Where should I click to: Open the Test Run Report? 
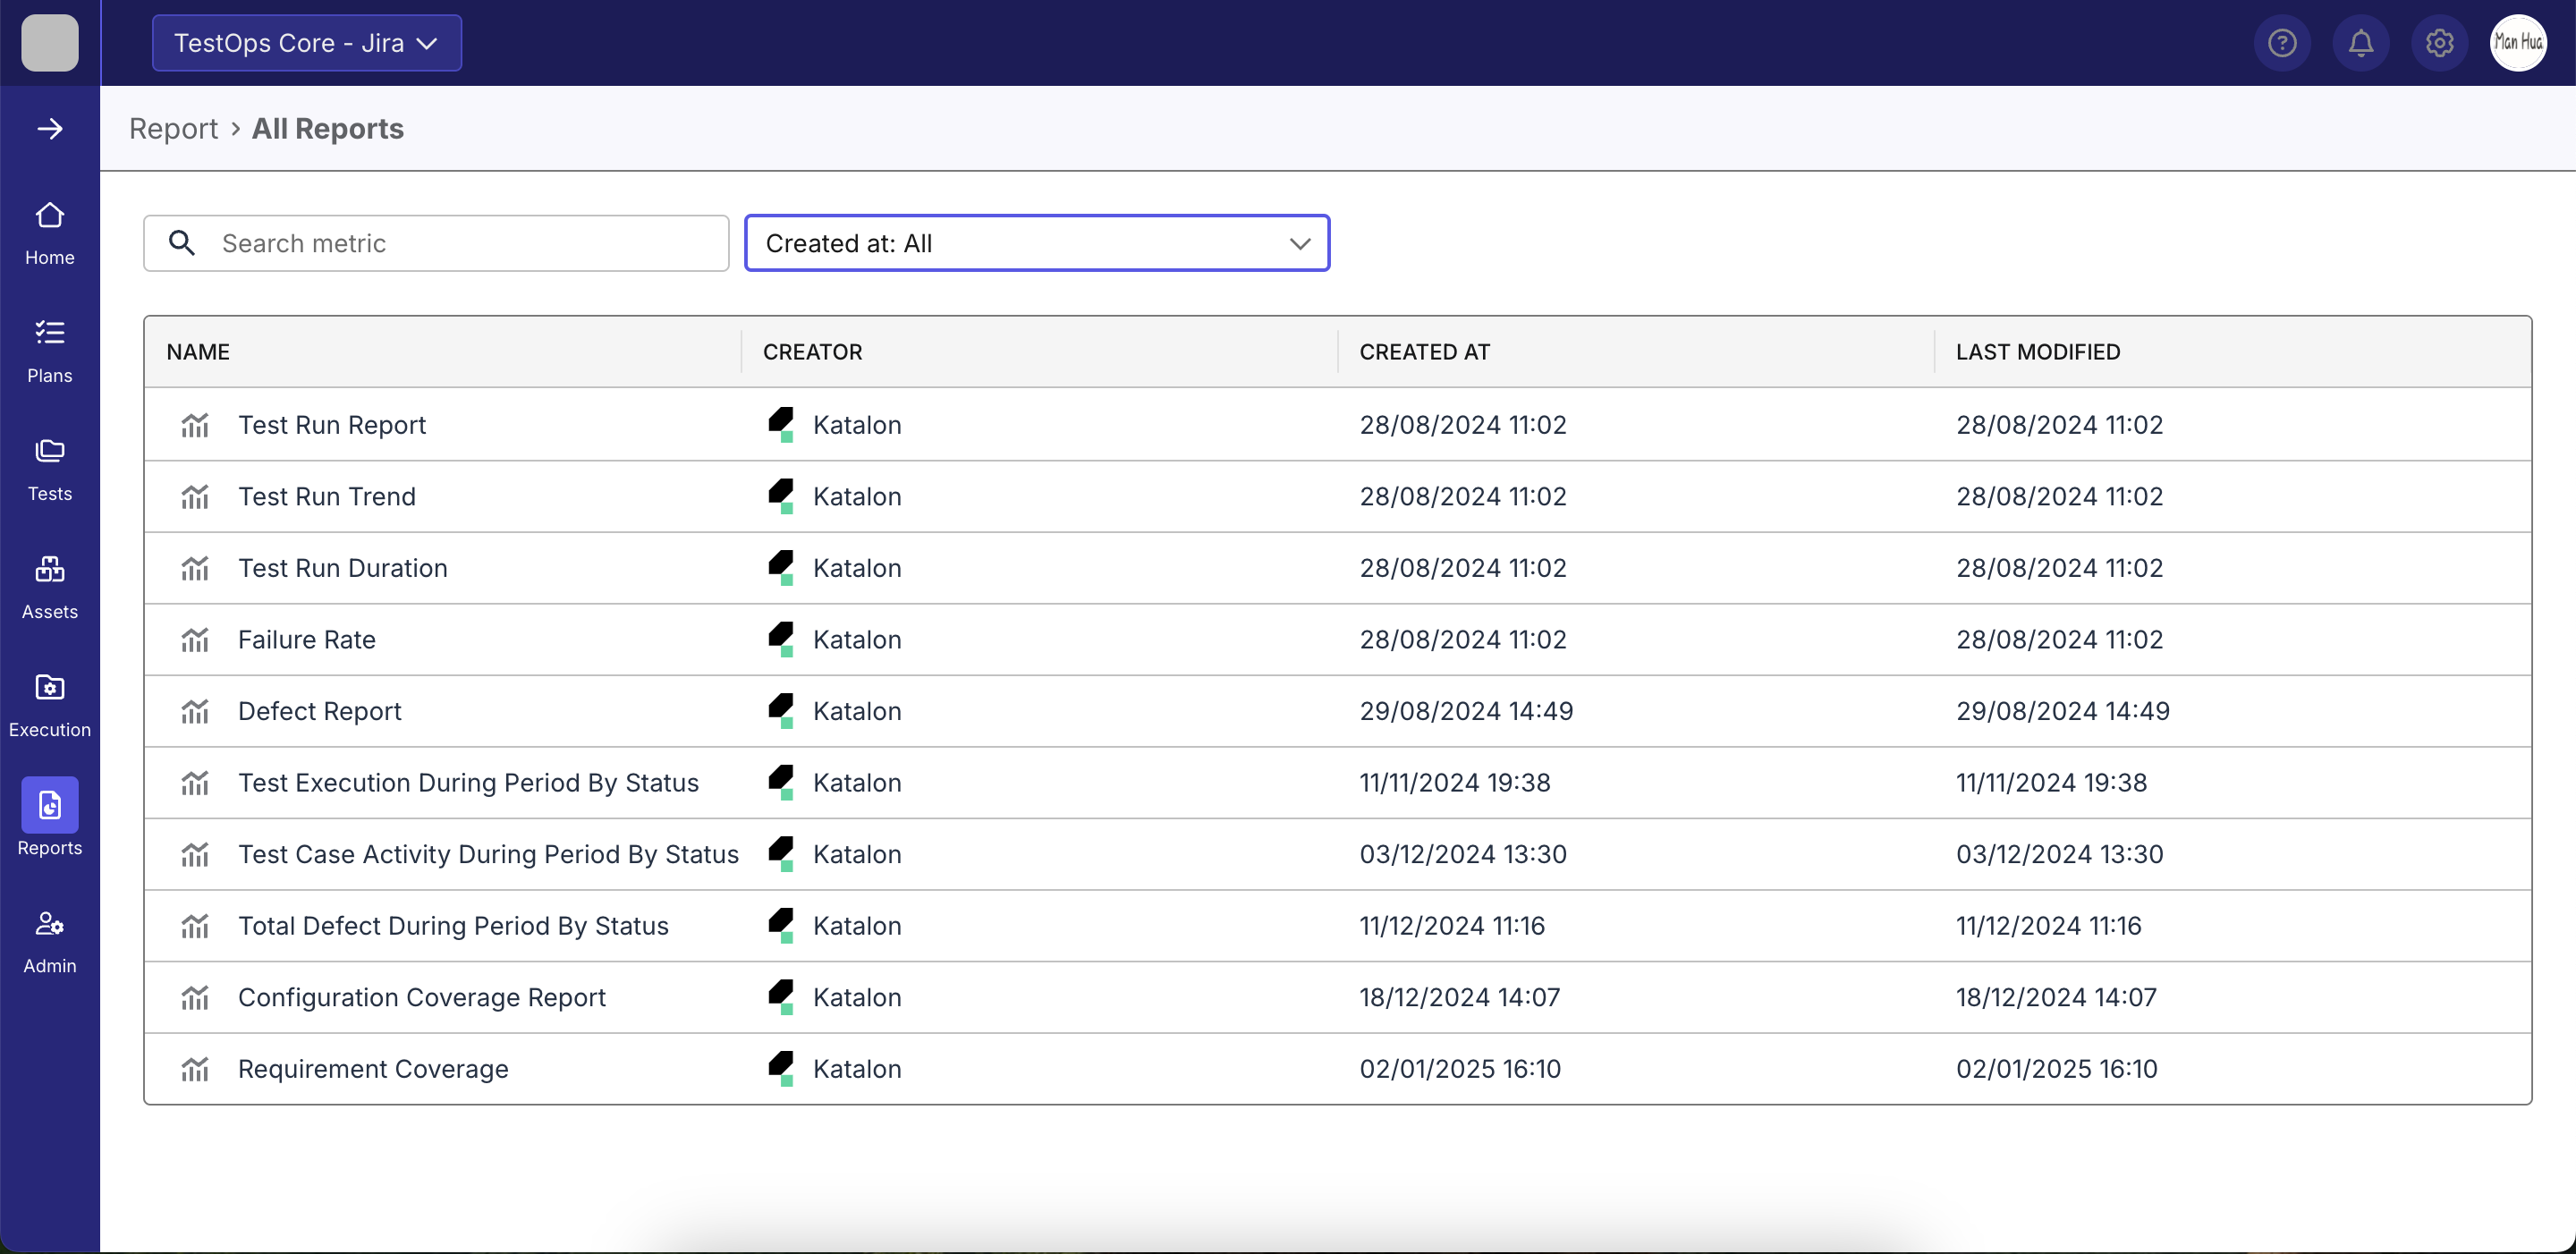[331, 425]
